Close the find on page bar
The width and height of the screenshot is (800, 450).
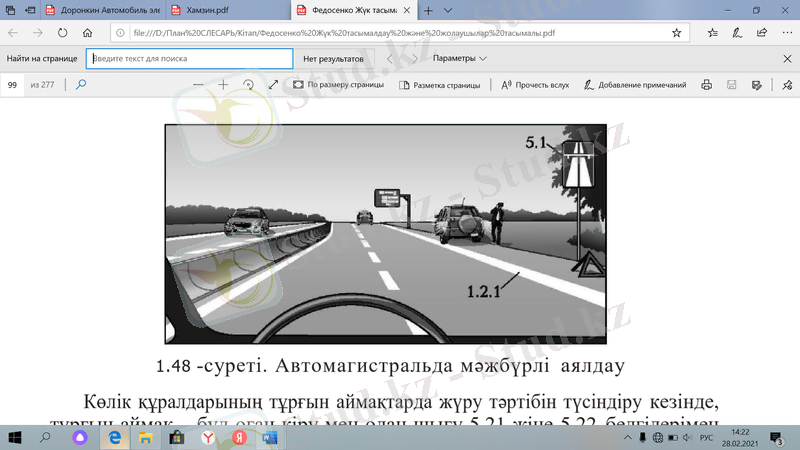[x=786, y=59]
